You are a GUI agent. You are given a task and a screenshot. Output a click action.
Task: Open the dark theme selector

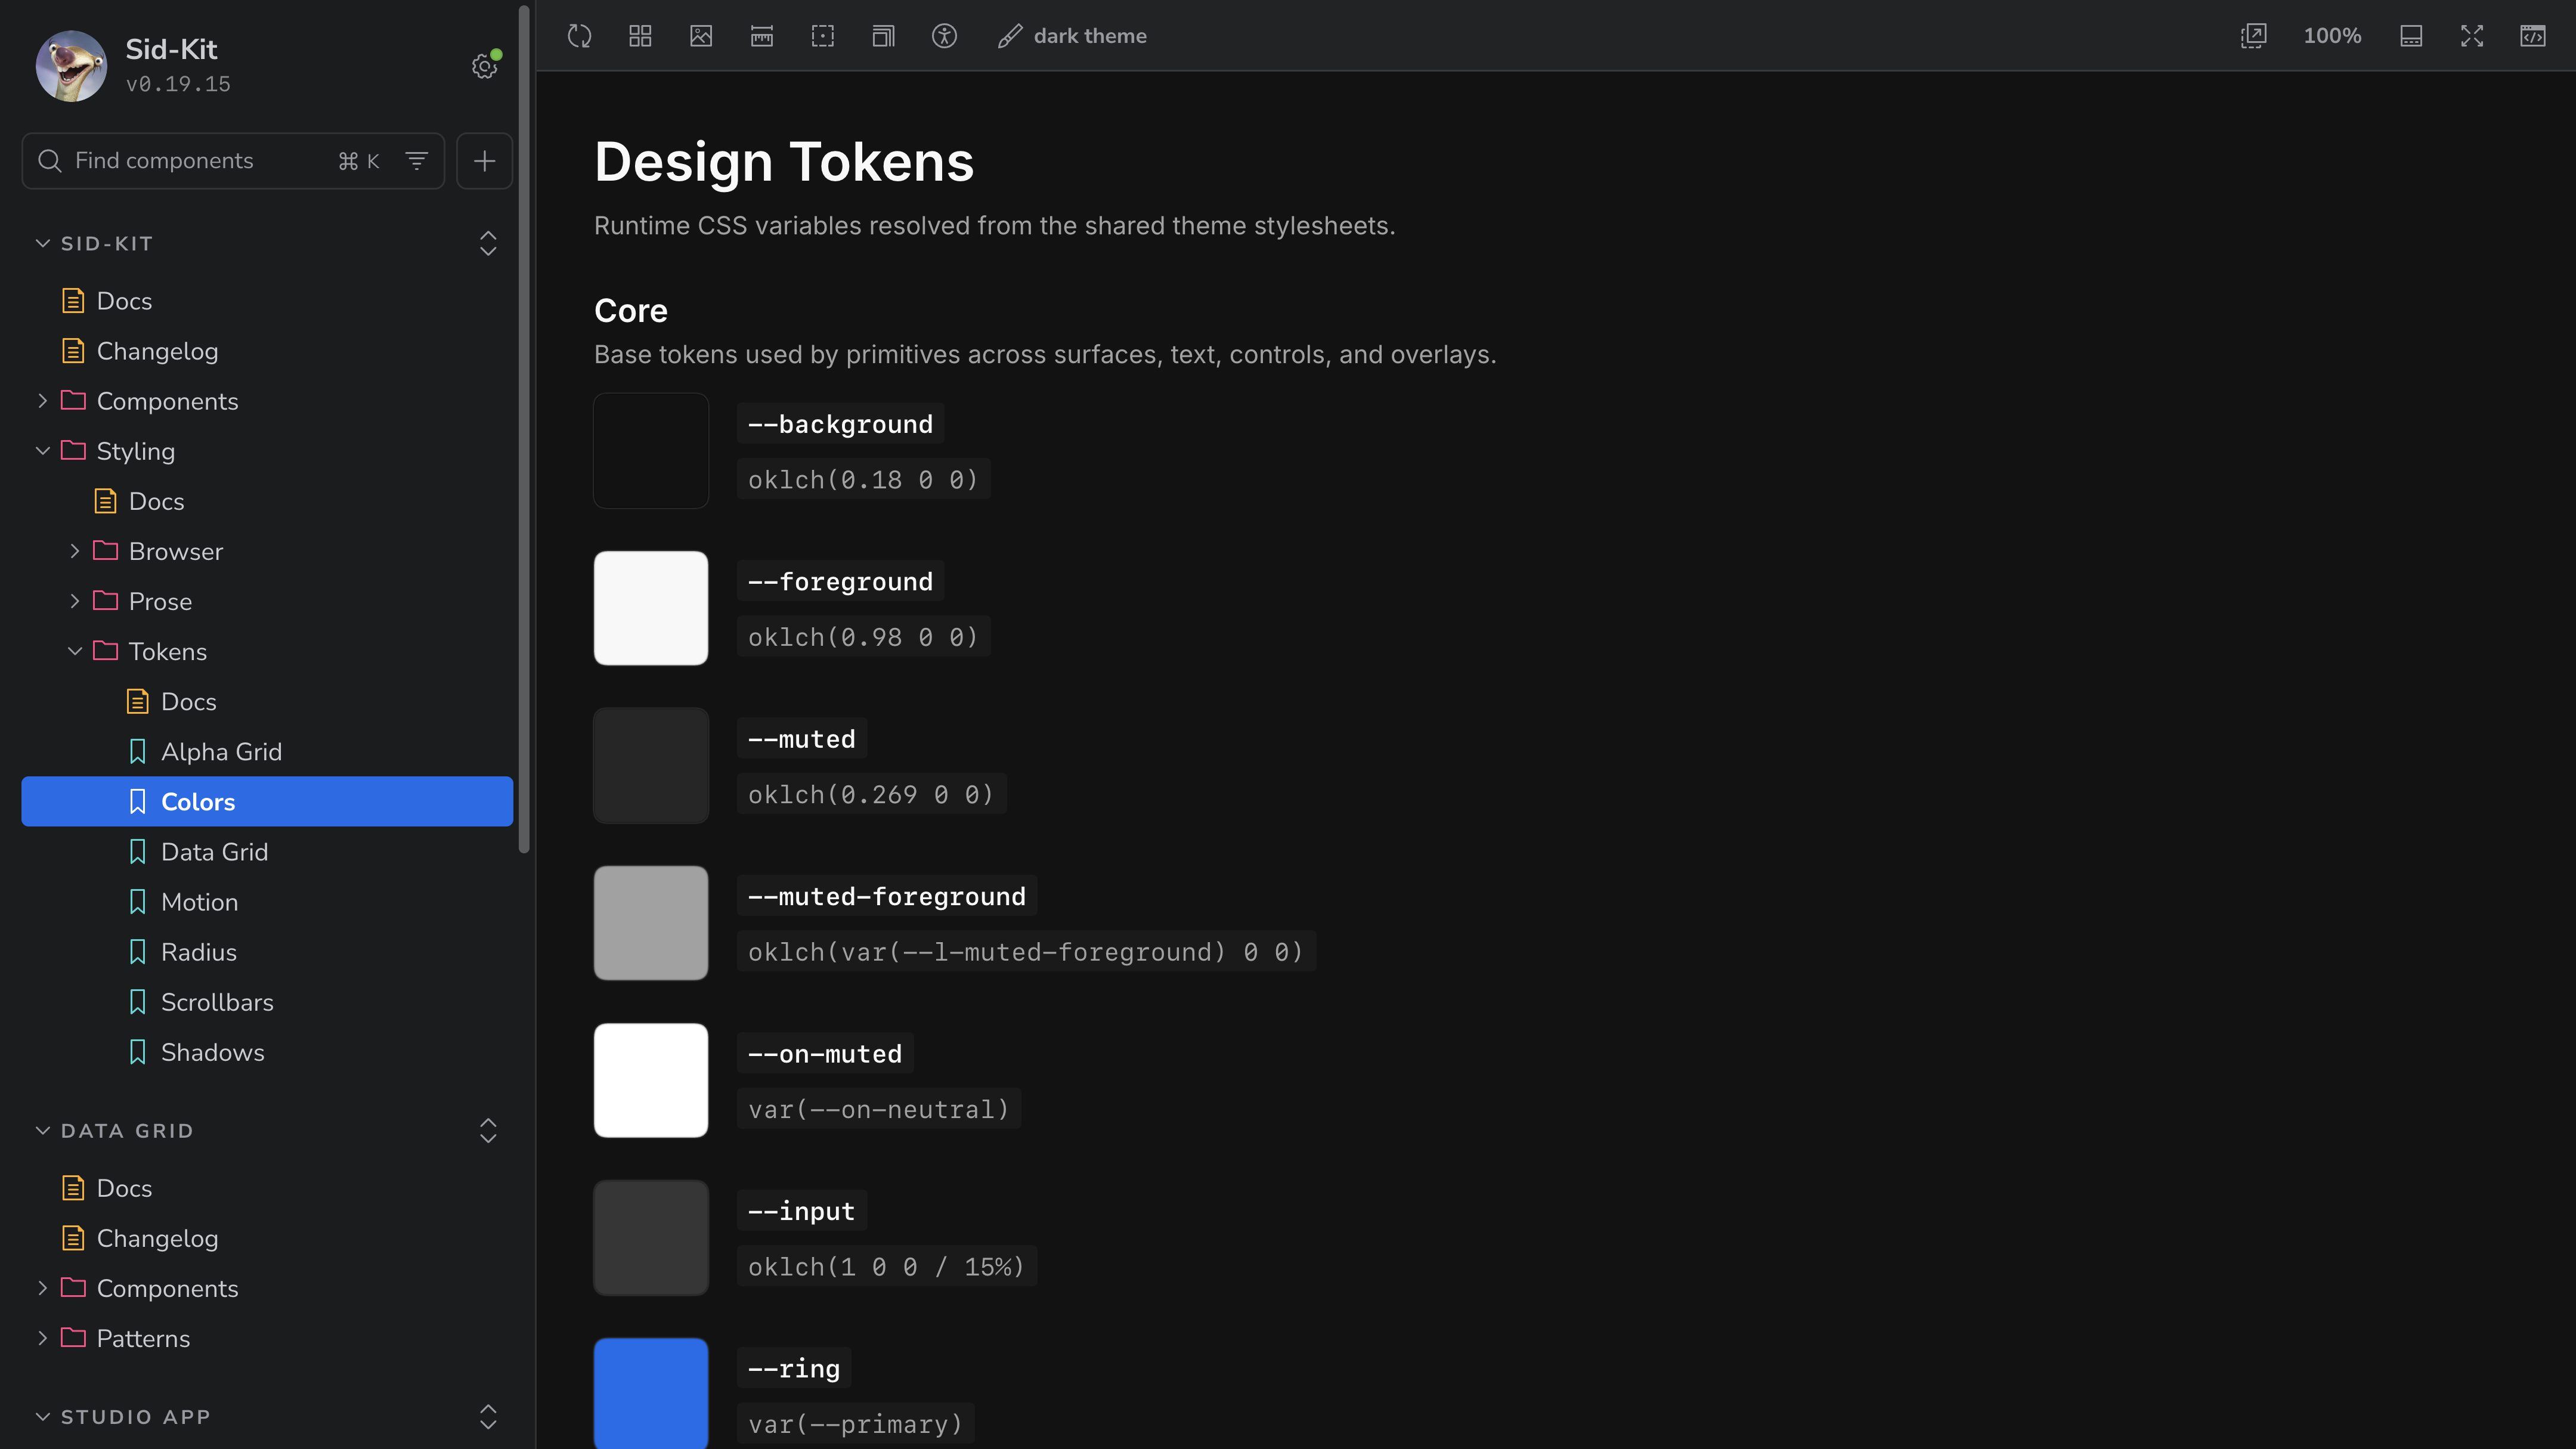click(x=1072, y=36)
